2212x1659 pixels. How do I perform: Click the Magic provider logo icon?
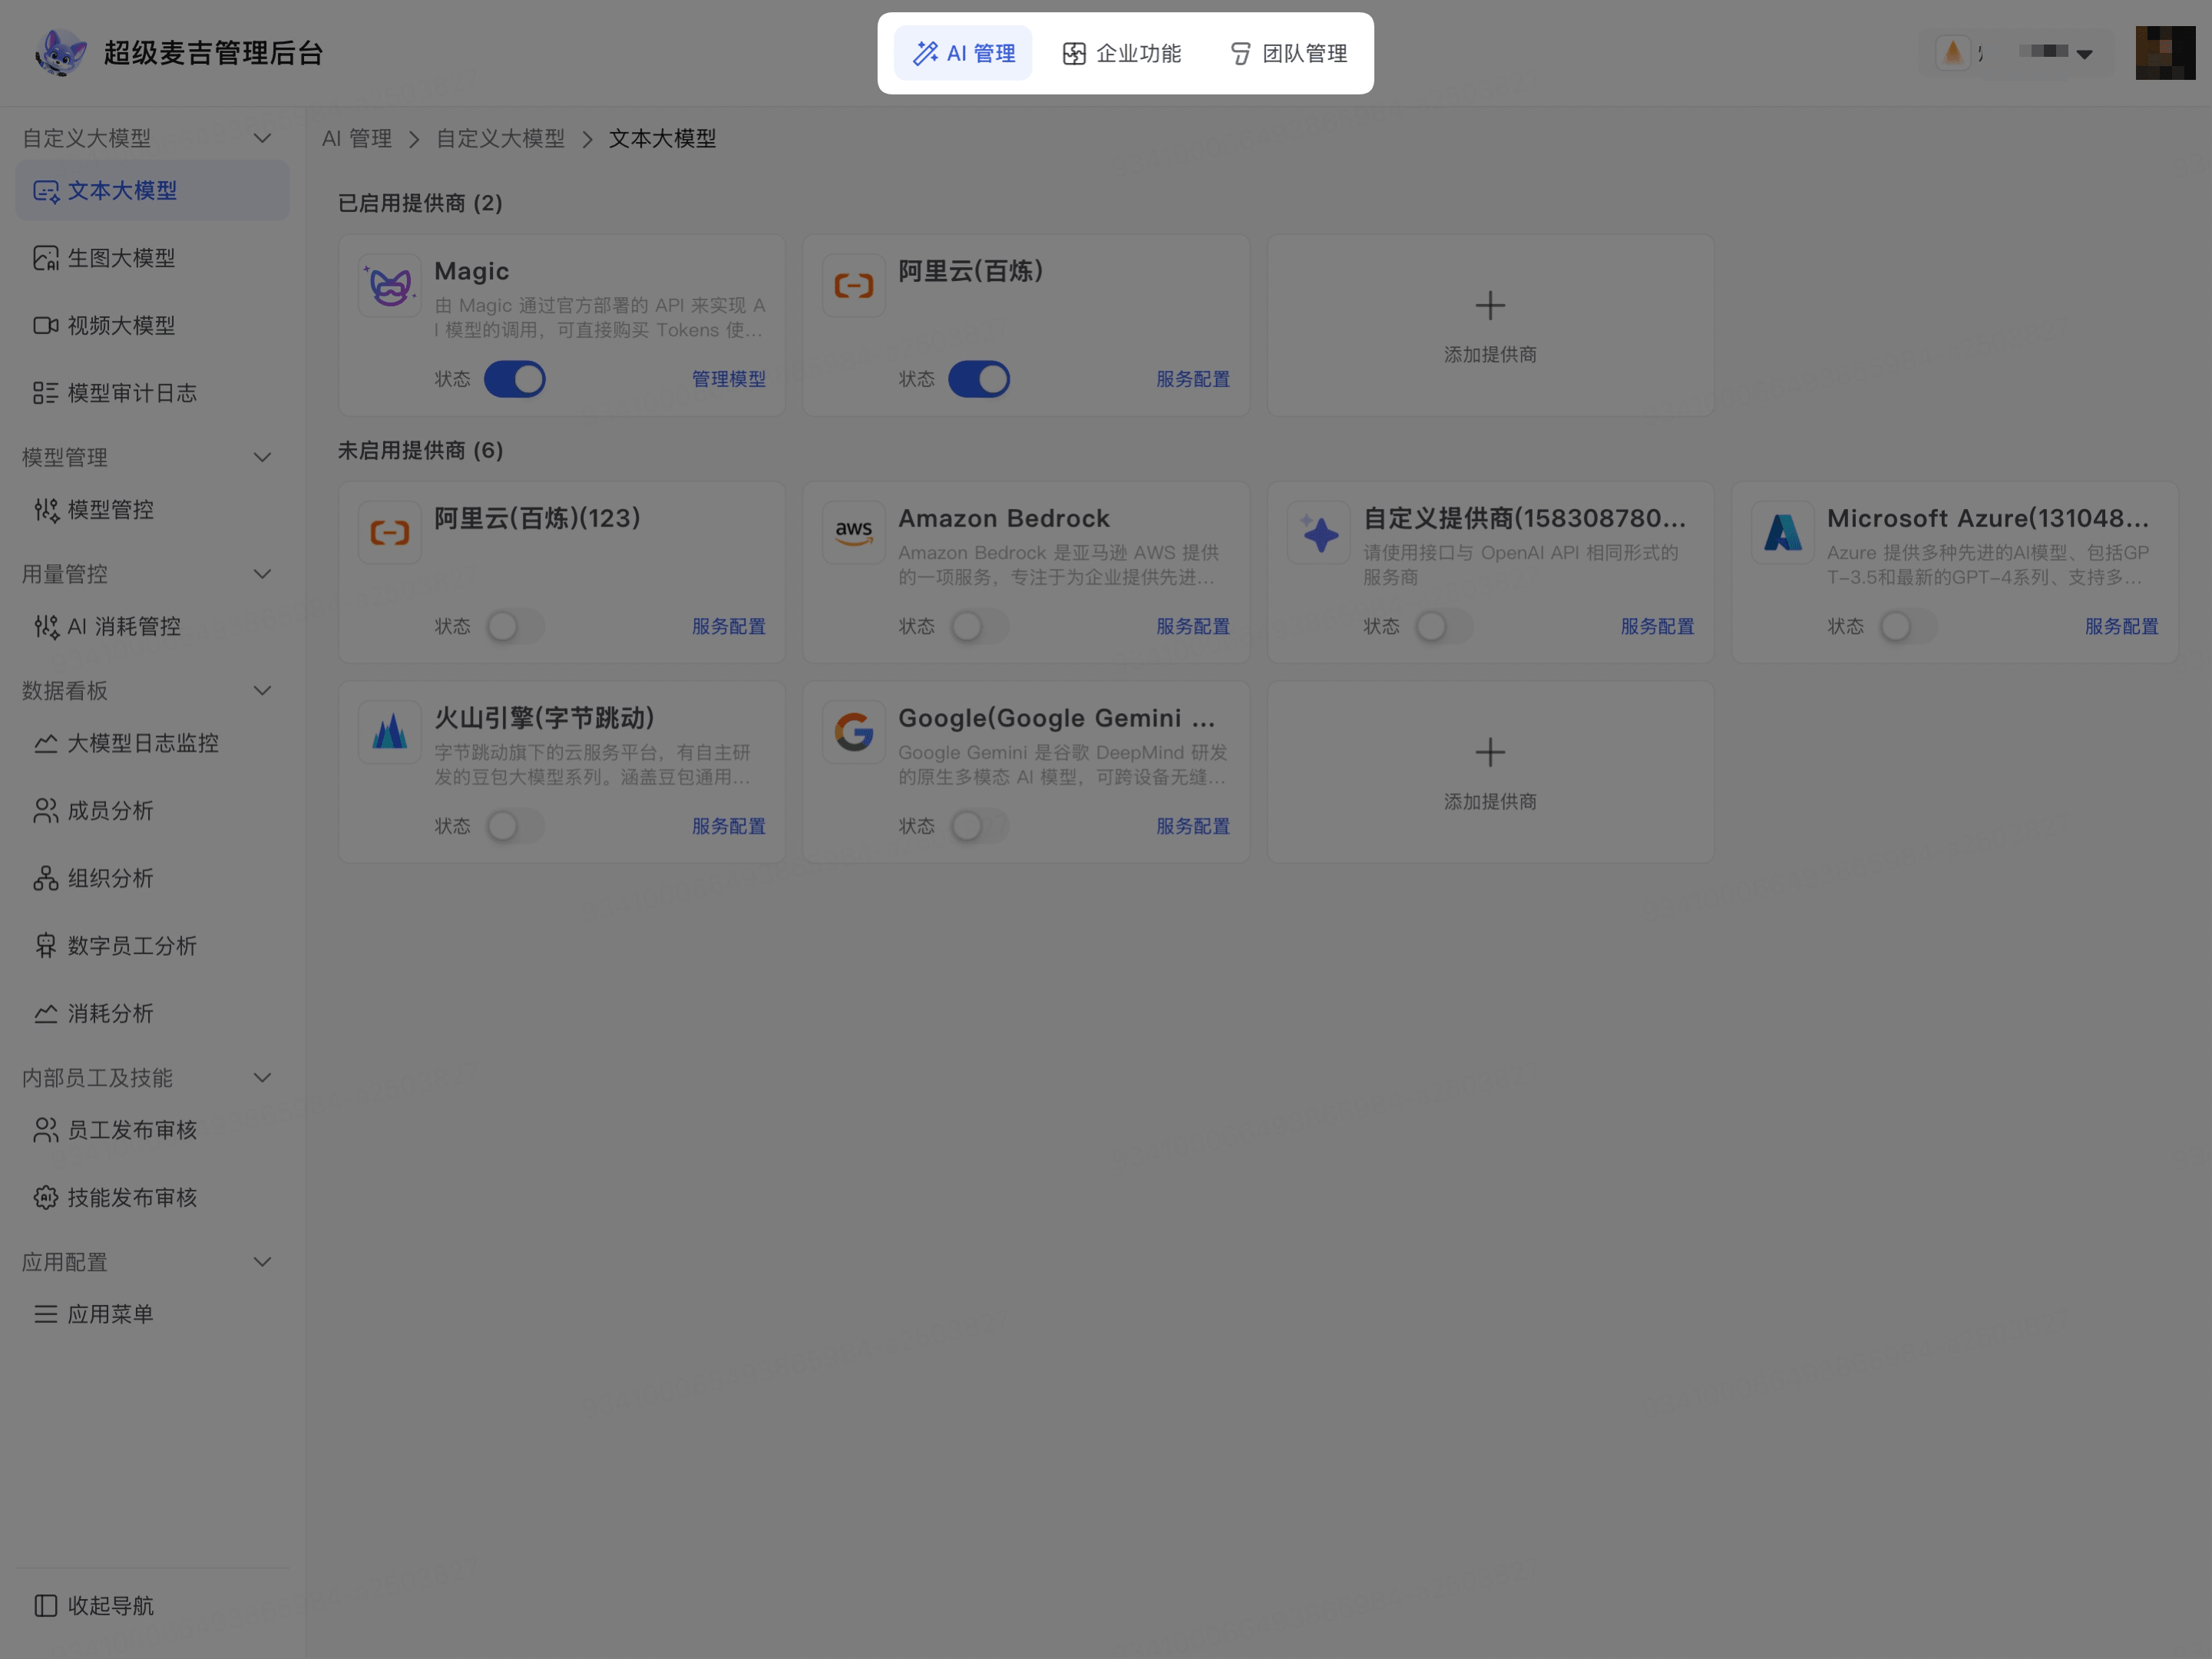pyautogui.click(x=390, y=286)
